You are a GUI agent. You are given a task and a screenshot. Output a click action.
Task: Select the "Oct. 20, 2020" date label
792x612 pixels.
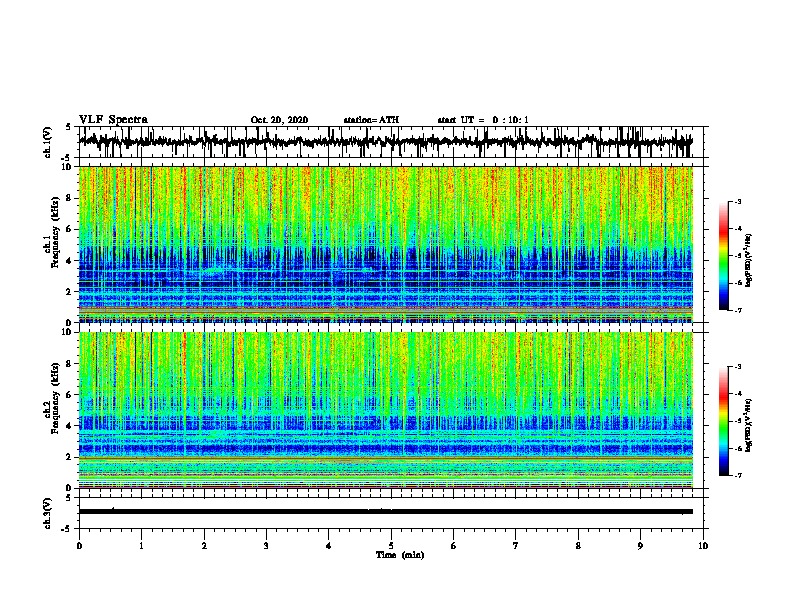tap(279, 120)
